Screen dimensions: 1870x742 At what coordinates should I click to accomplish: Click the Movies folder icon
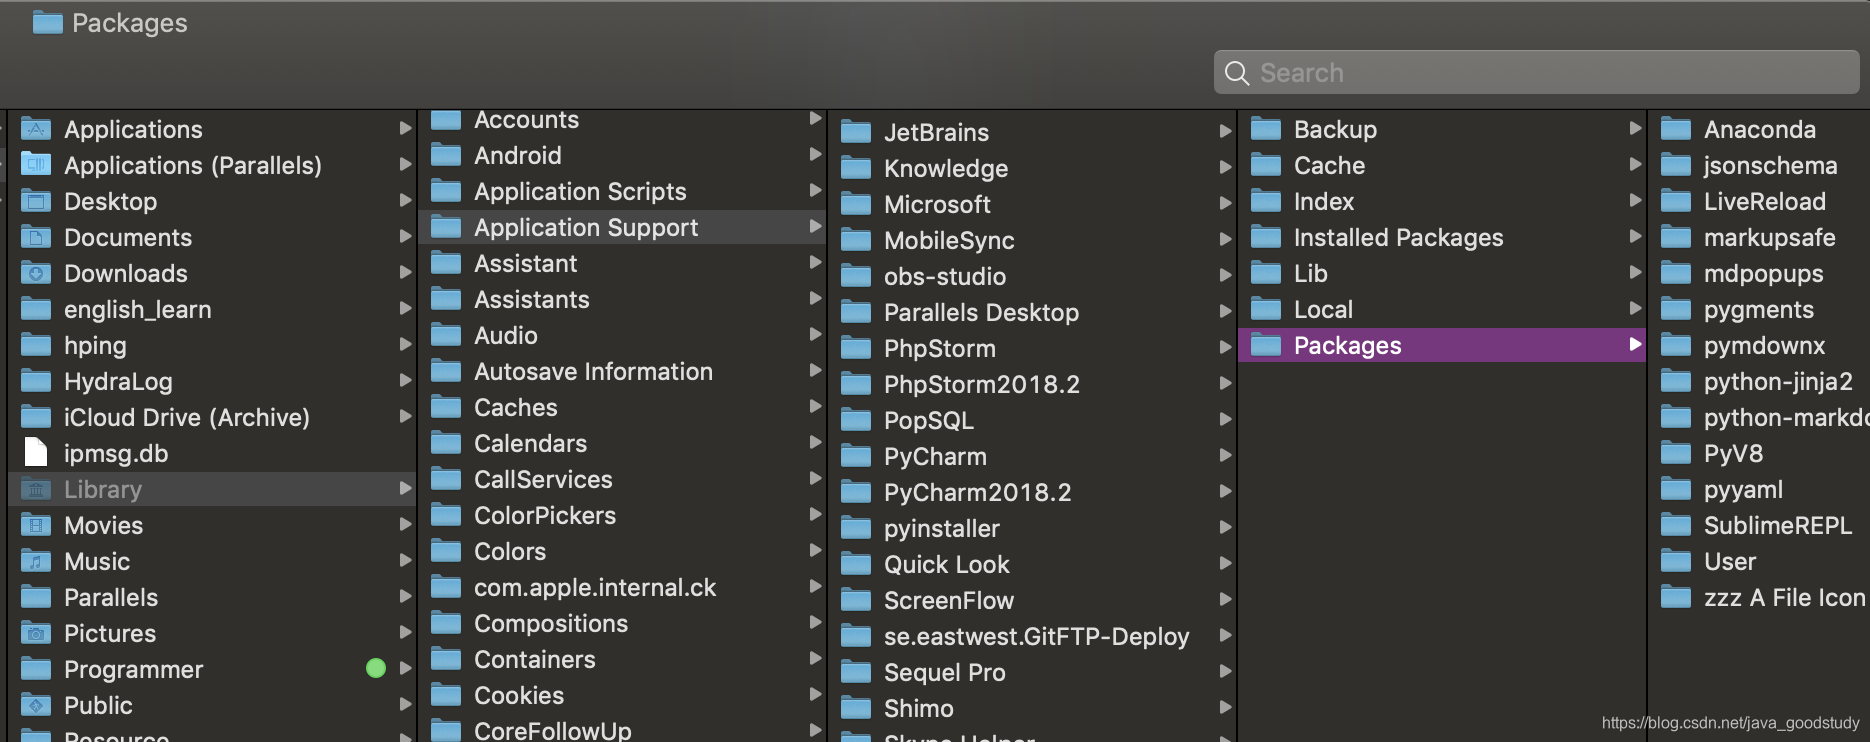click(36, 525)
